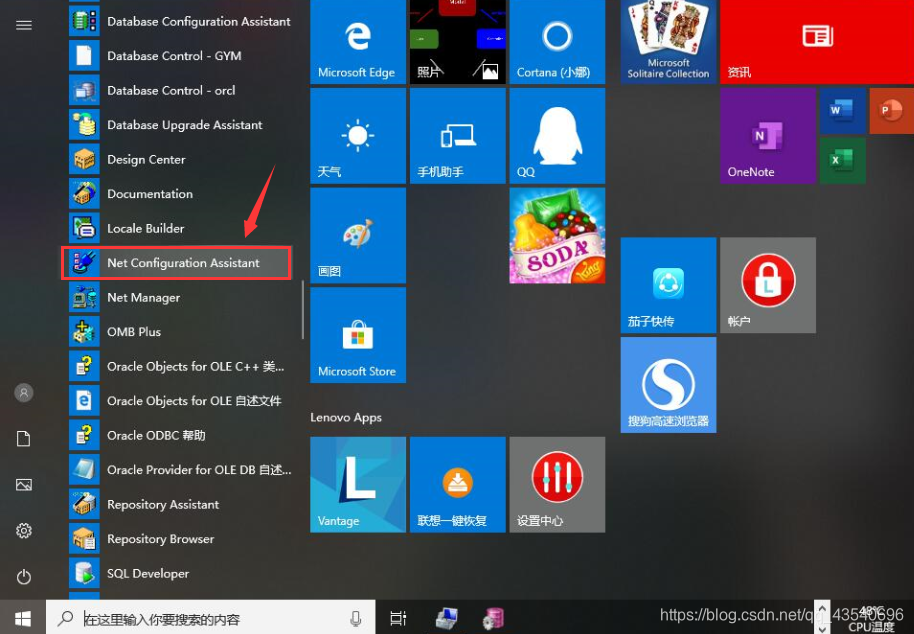Open Net Configuration Assistant from the app list

tap(176, 263)
